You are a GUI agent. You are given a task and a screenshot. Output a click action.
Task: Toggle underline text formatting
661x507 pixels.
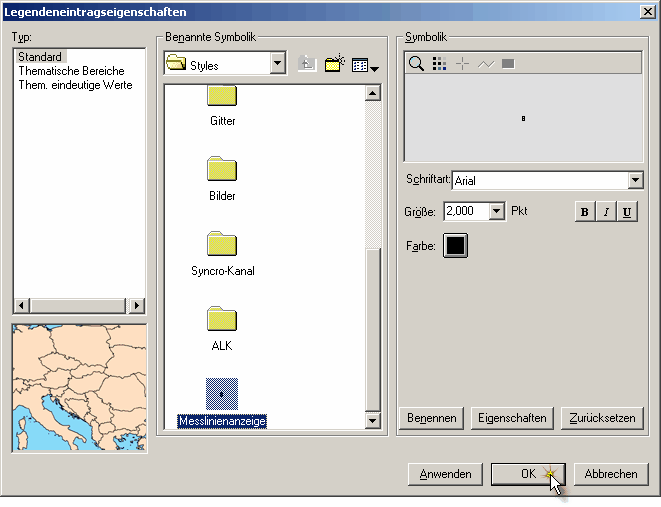click(627, 212)
